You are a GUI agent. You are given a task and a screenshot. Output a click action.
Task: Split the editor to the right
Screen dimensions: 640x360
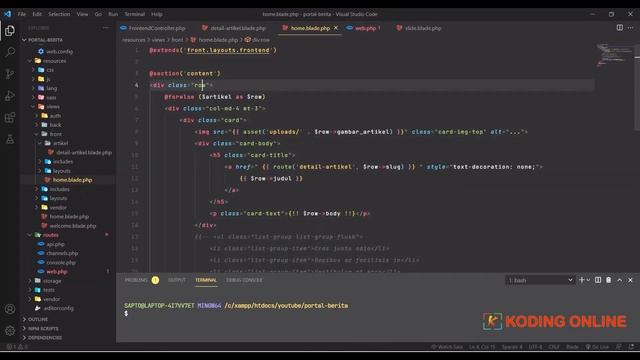(620, 28)
